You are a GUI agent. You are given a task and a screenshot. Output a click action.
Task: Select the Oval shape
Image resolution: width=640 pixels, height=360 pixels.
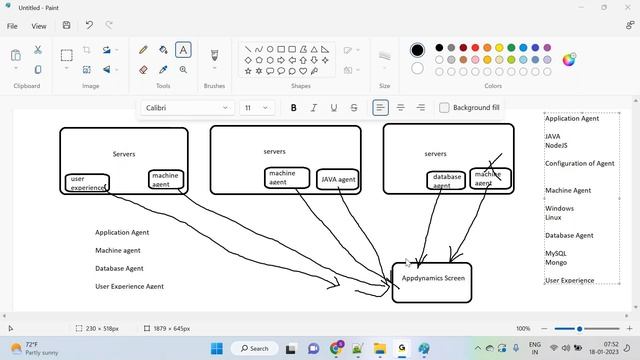[270, 49]
